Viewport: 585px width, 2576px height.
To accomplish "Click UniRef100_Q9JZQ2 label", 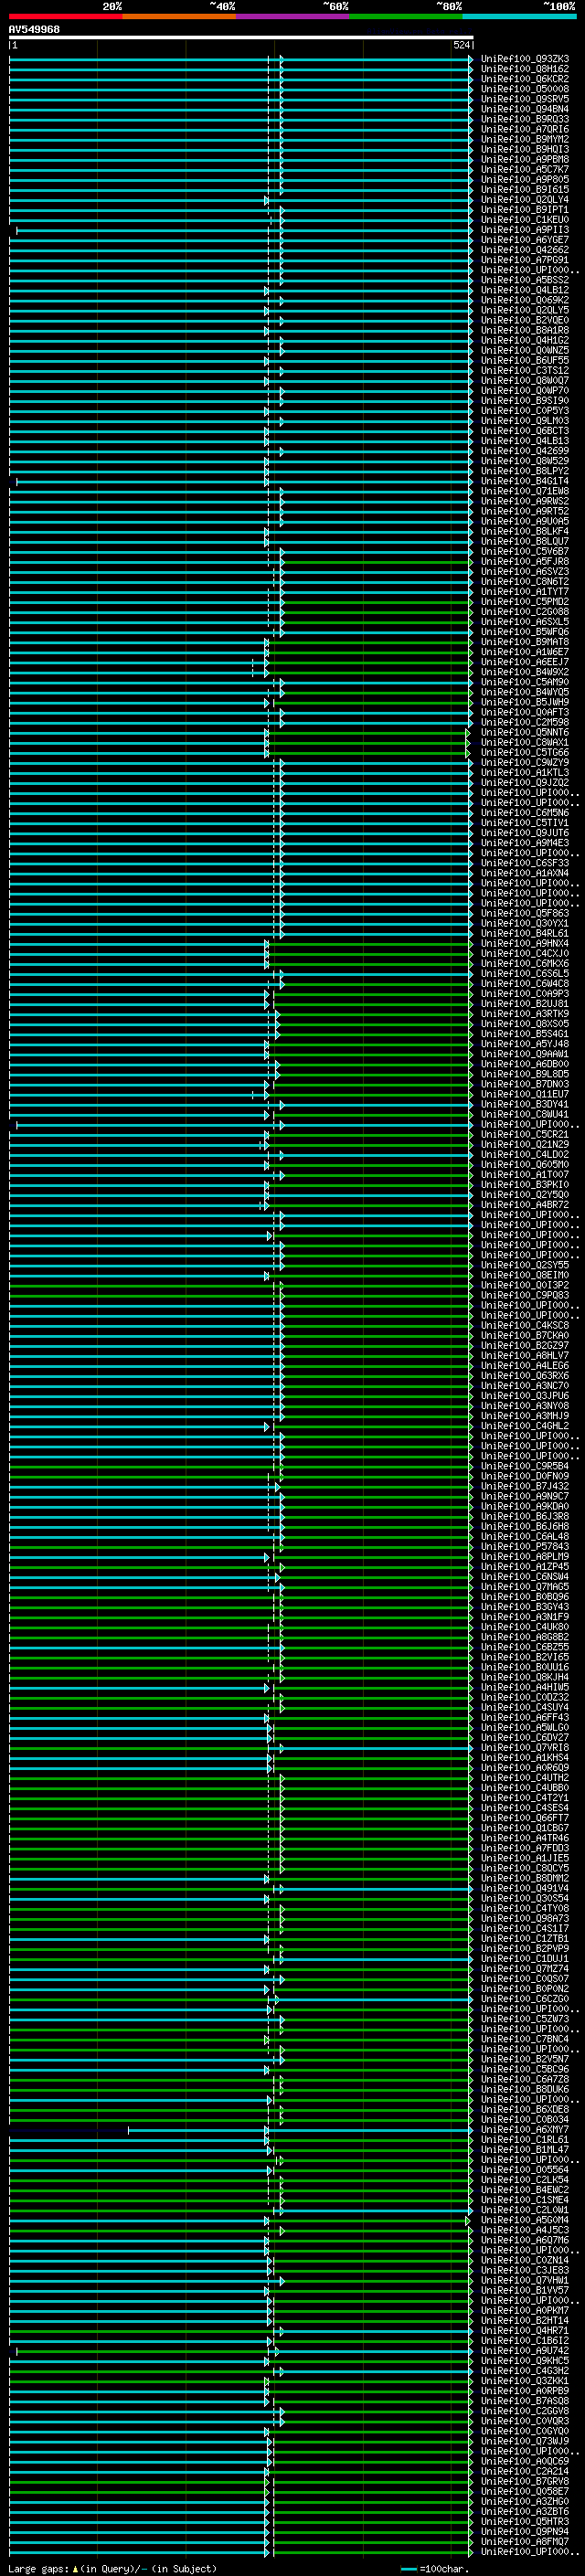I will coord(525,782).
